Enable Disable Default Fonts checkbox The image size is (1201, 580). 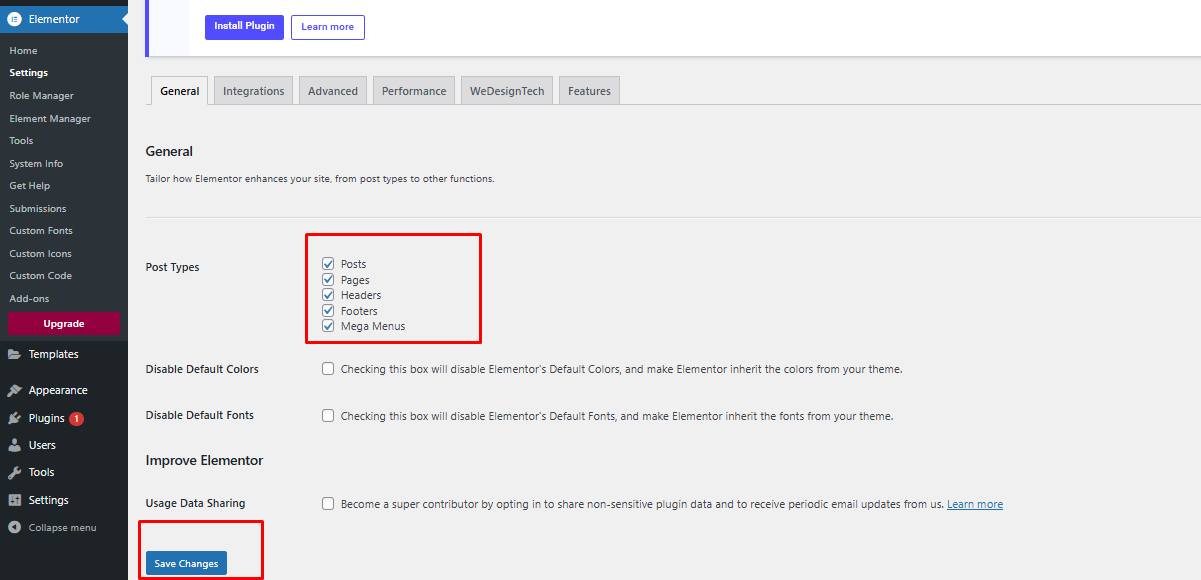pos(328,415)
